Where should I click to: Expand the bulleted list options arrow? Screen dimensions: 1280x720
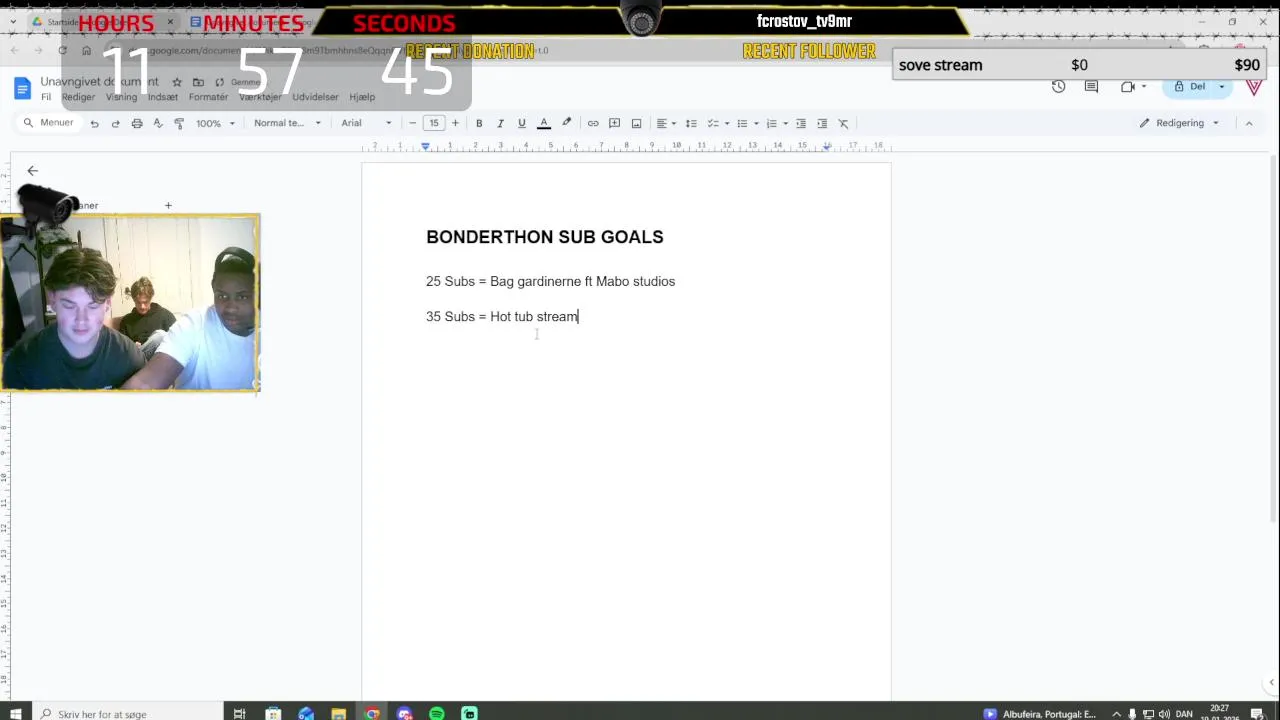click(756, 123)
